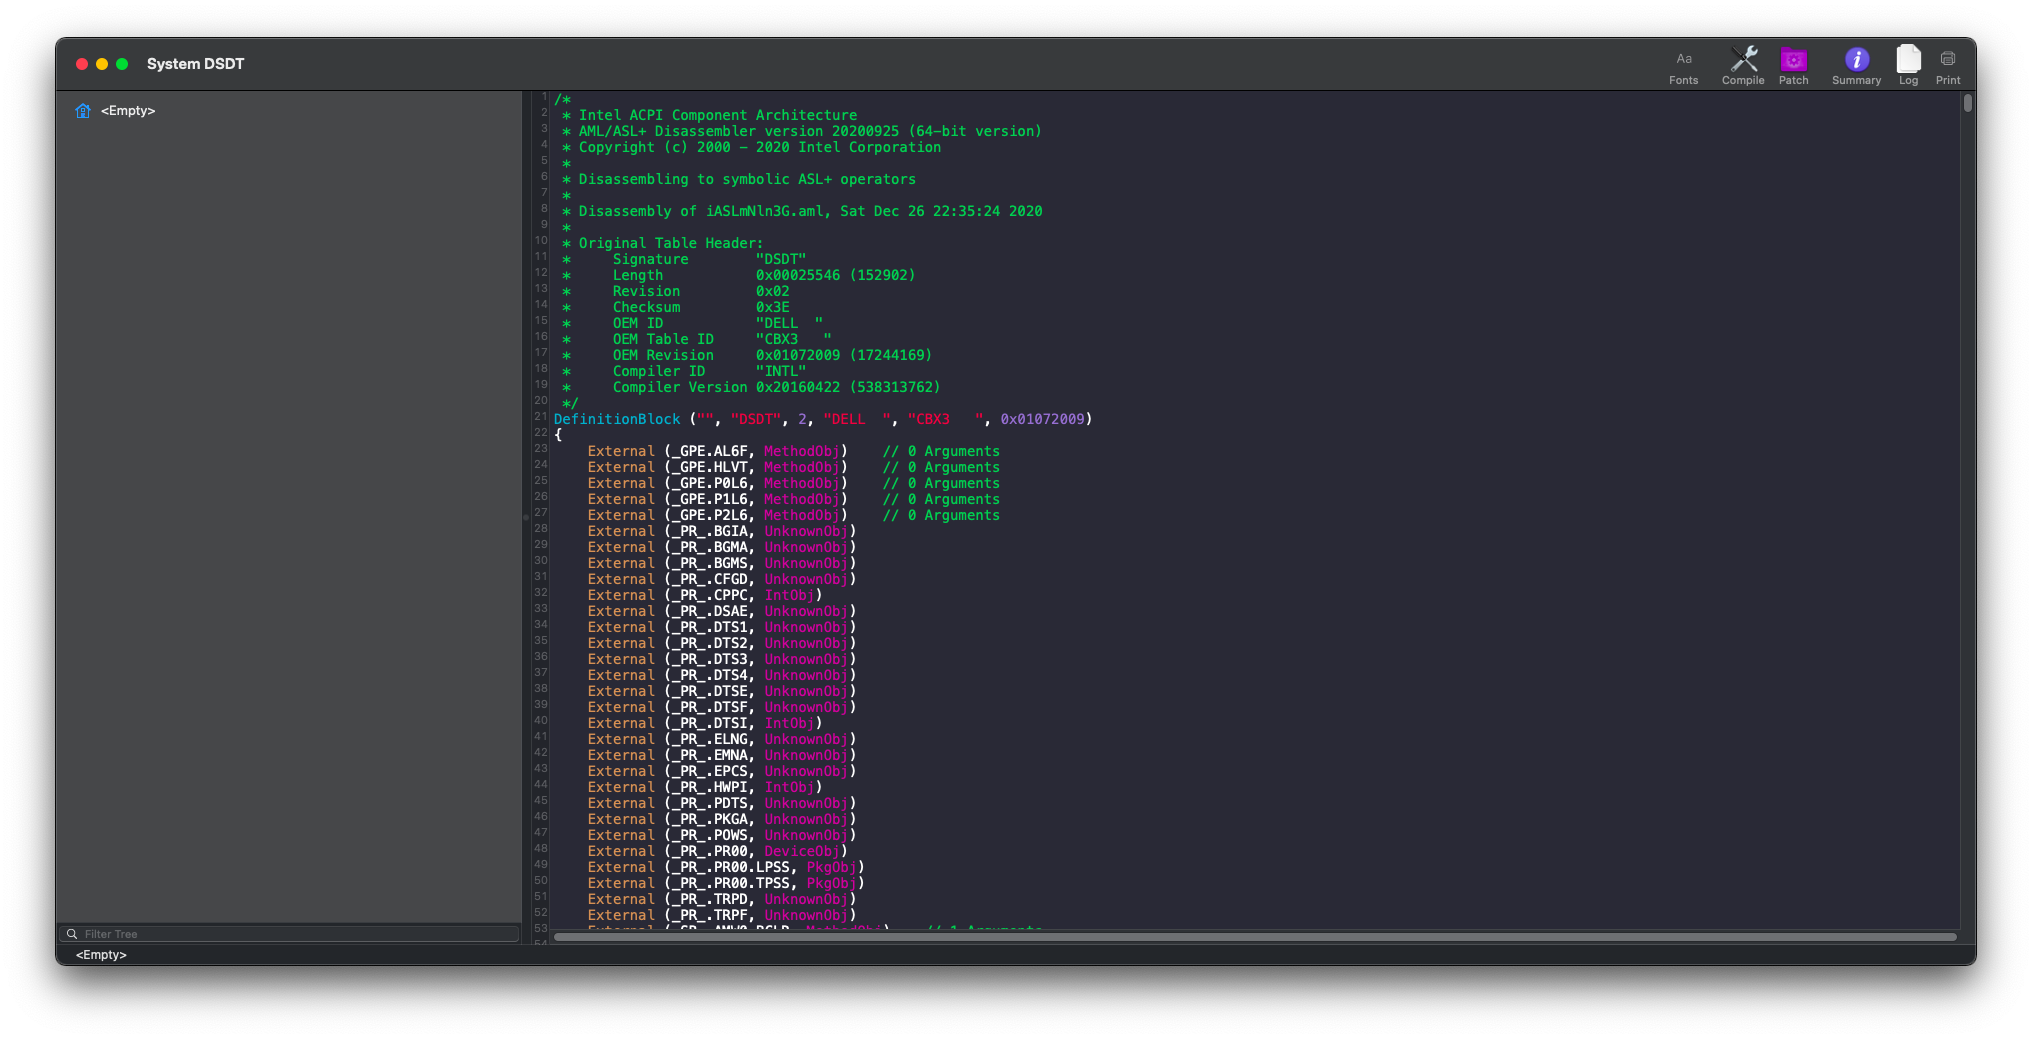Click the External _GPE.HLVT line
The image size is (2032, 1039).
(x=793, y=467)
